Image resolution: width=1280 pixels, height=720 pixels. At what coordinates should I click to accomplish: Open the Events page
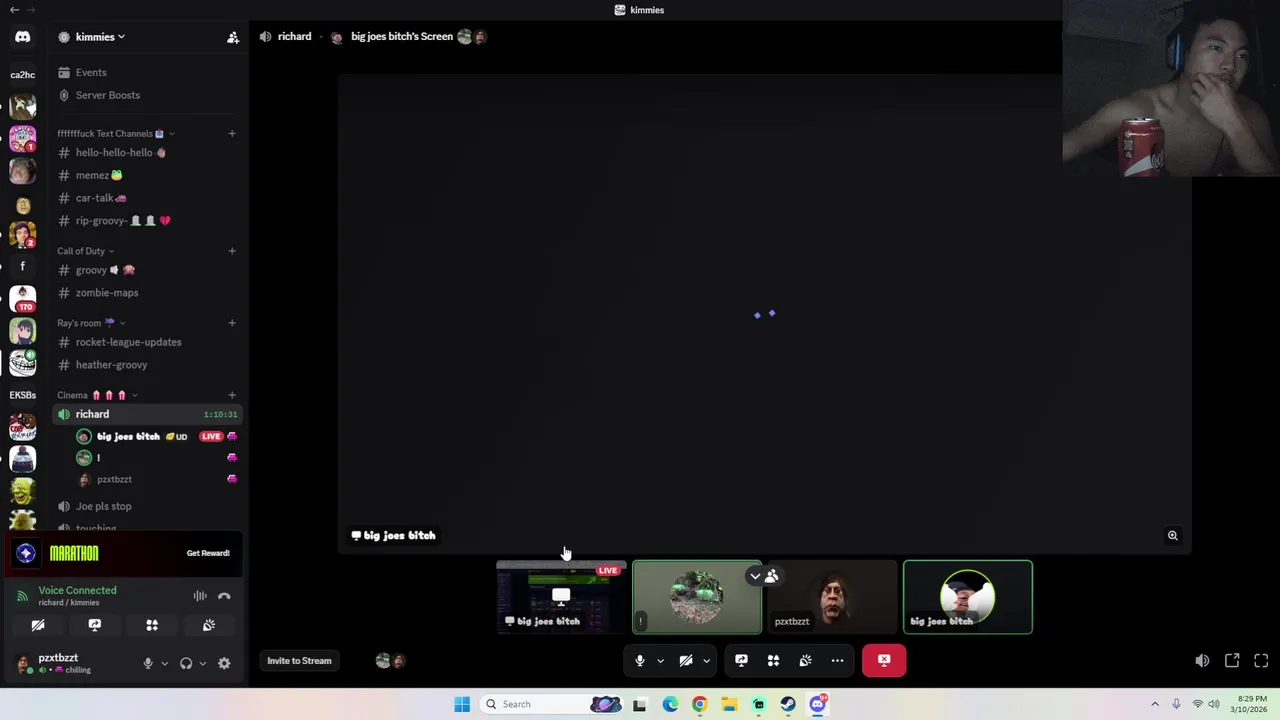pyautogui.click(x=91, y=72)
